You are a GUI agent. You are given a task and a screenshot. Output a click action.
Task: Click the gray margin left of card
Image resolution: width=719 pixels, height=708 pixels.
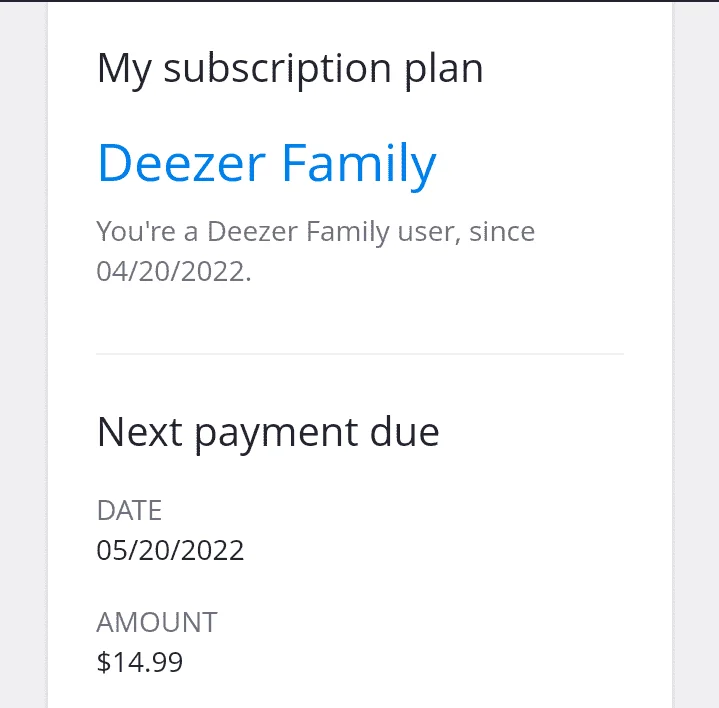pos(23,354)
